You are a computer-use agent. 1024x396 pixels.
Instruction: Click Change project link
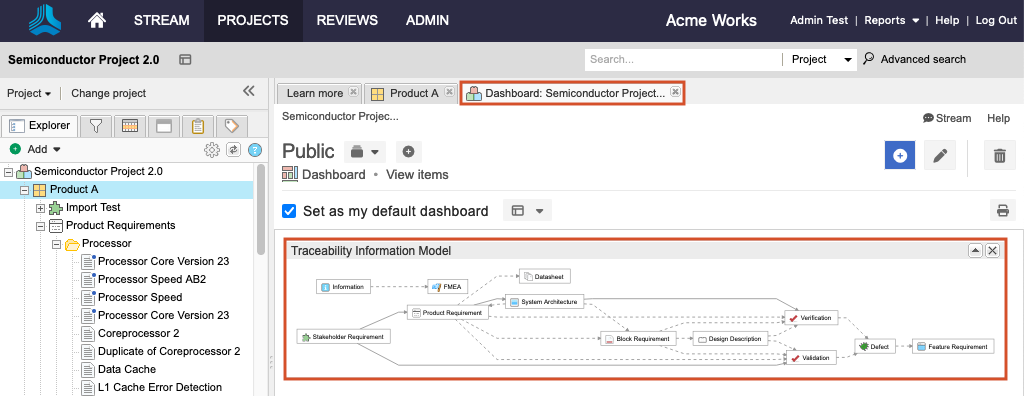[x=108, y=93]
